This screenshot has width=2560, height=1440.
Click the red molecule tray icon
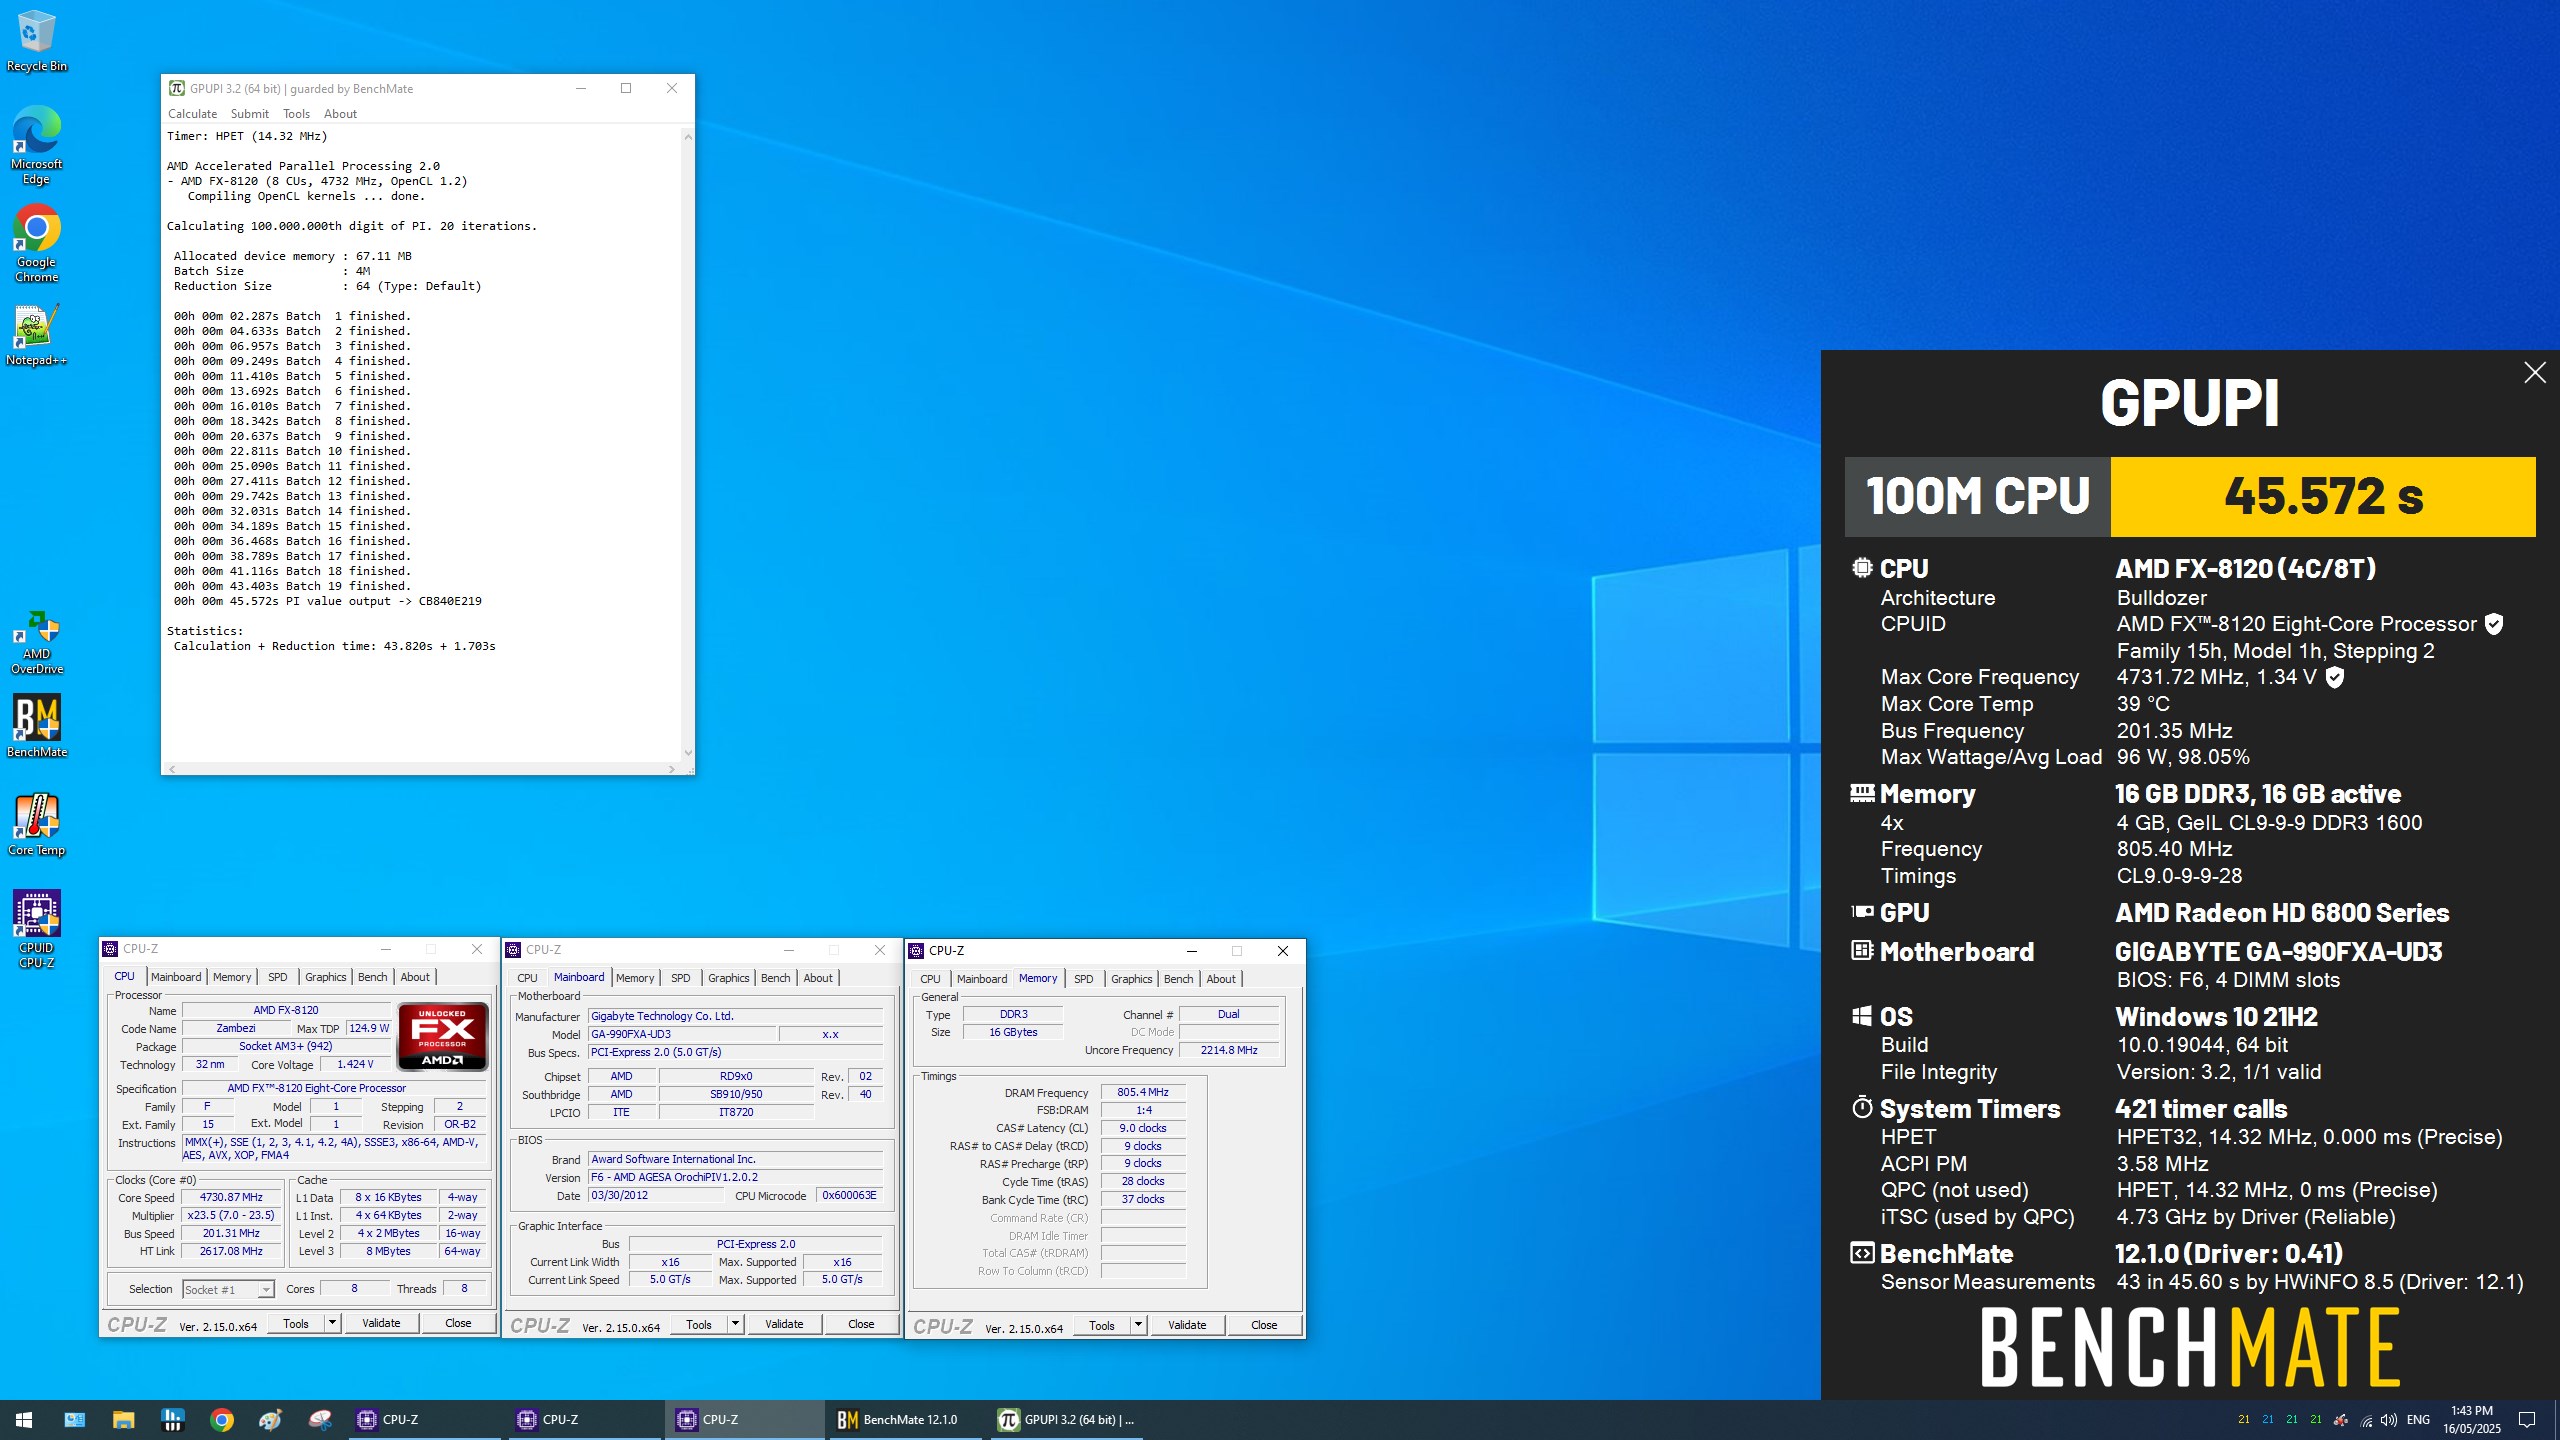tap(2341, 1420)
